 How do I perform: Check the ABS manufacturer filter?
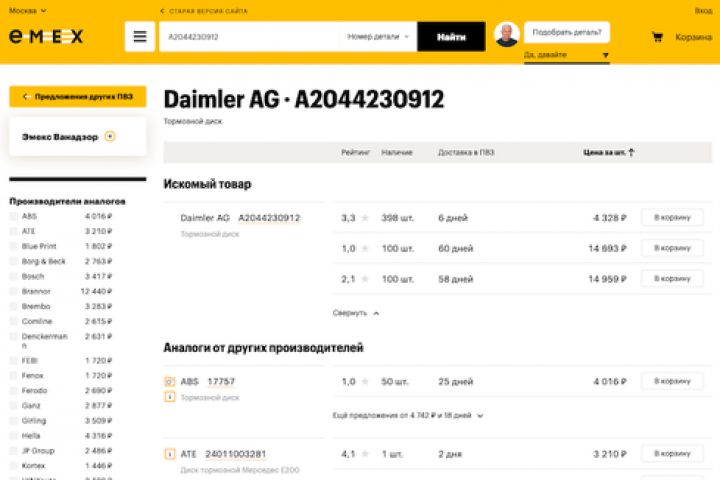point(14,216)
